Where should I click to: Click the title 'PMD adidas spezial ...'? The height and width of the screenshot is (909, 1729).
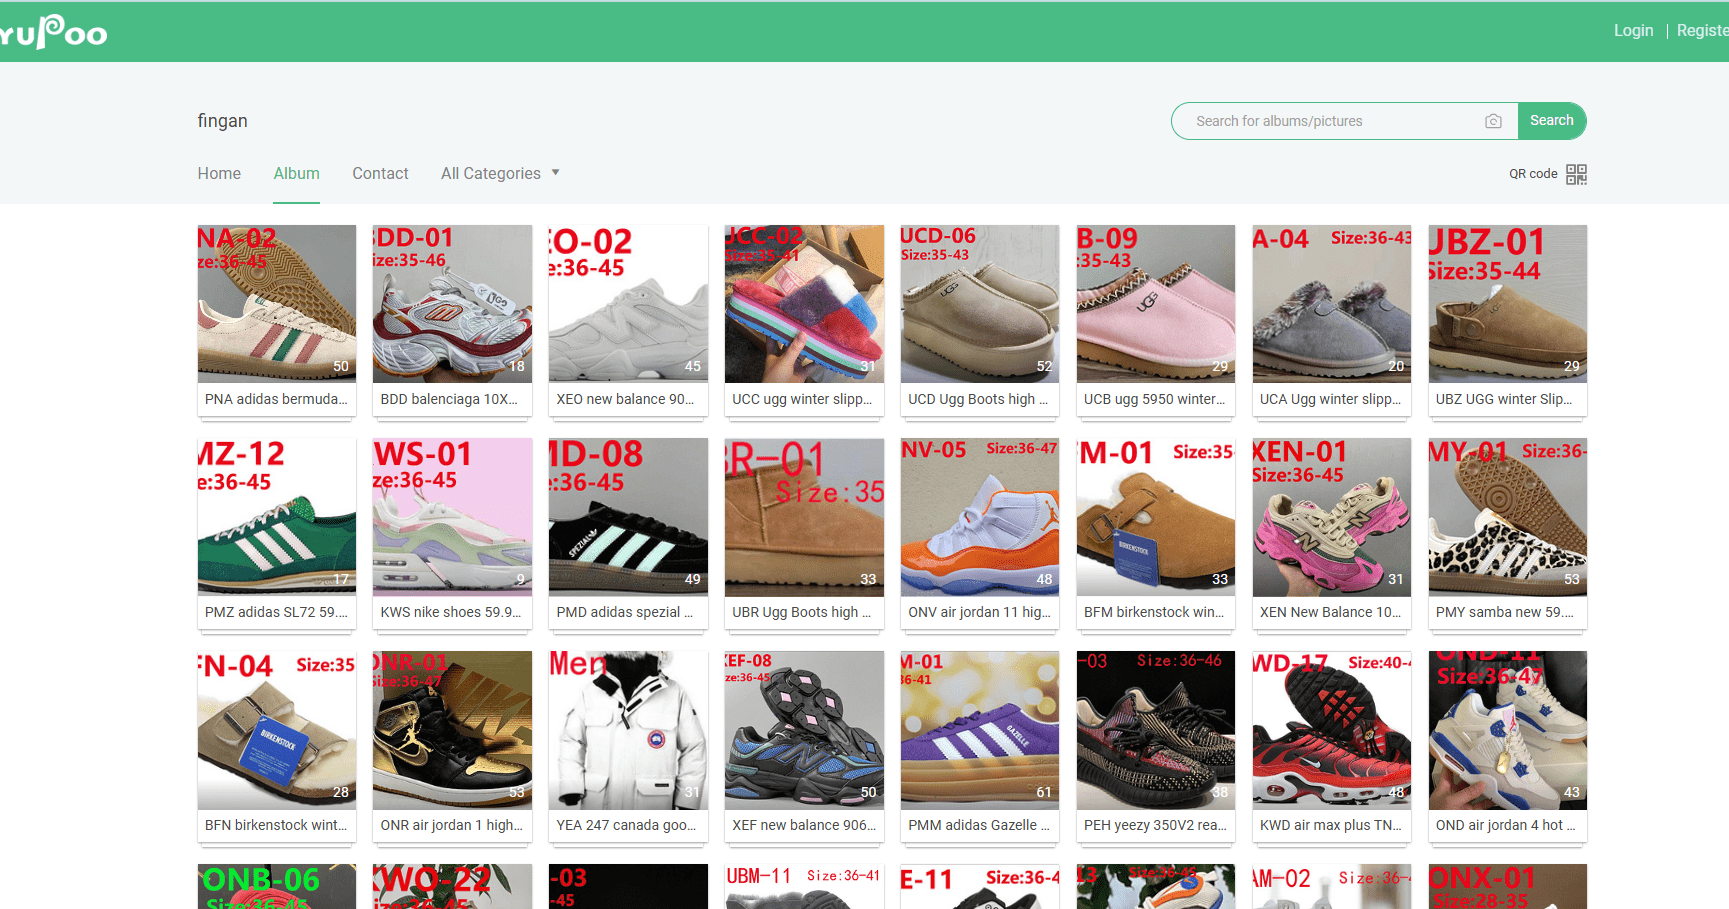tap(625, 612)
